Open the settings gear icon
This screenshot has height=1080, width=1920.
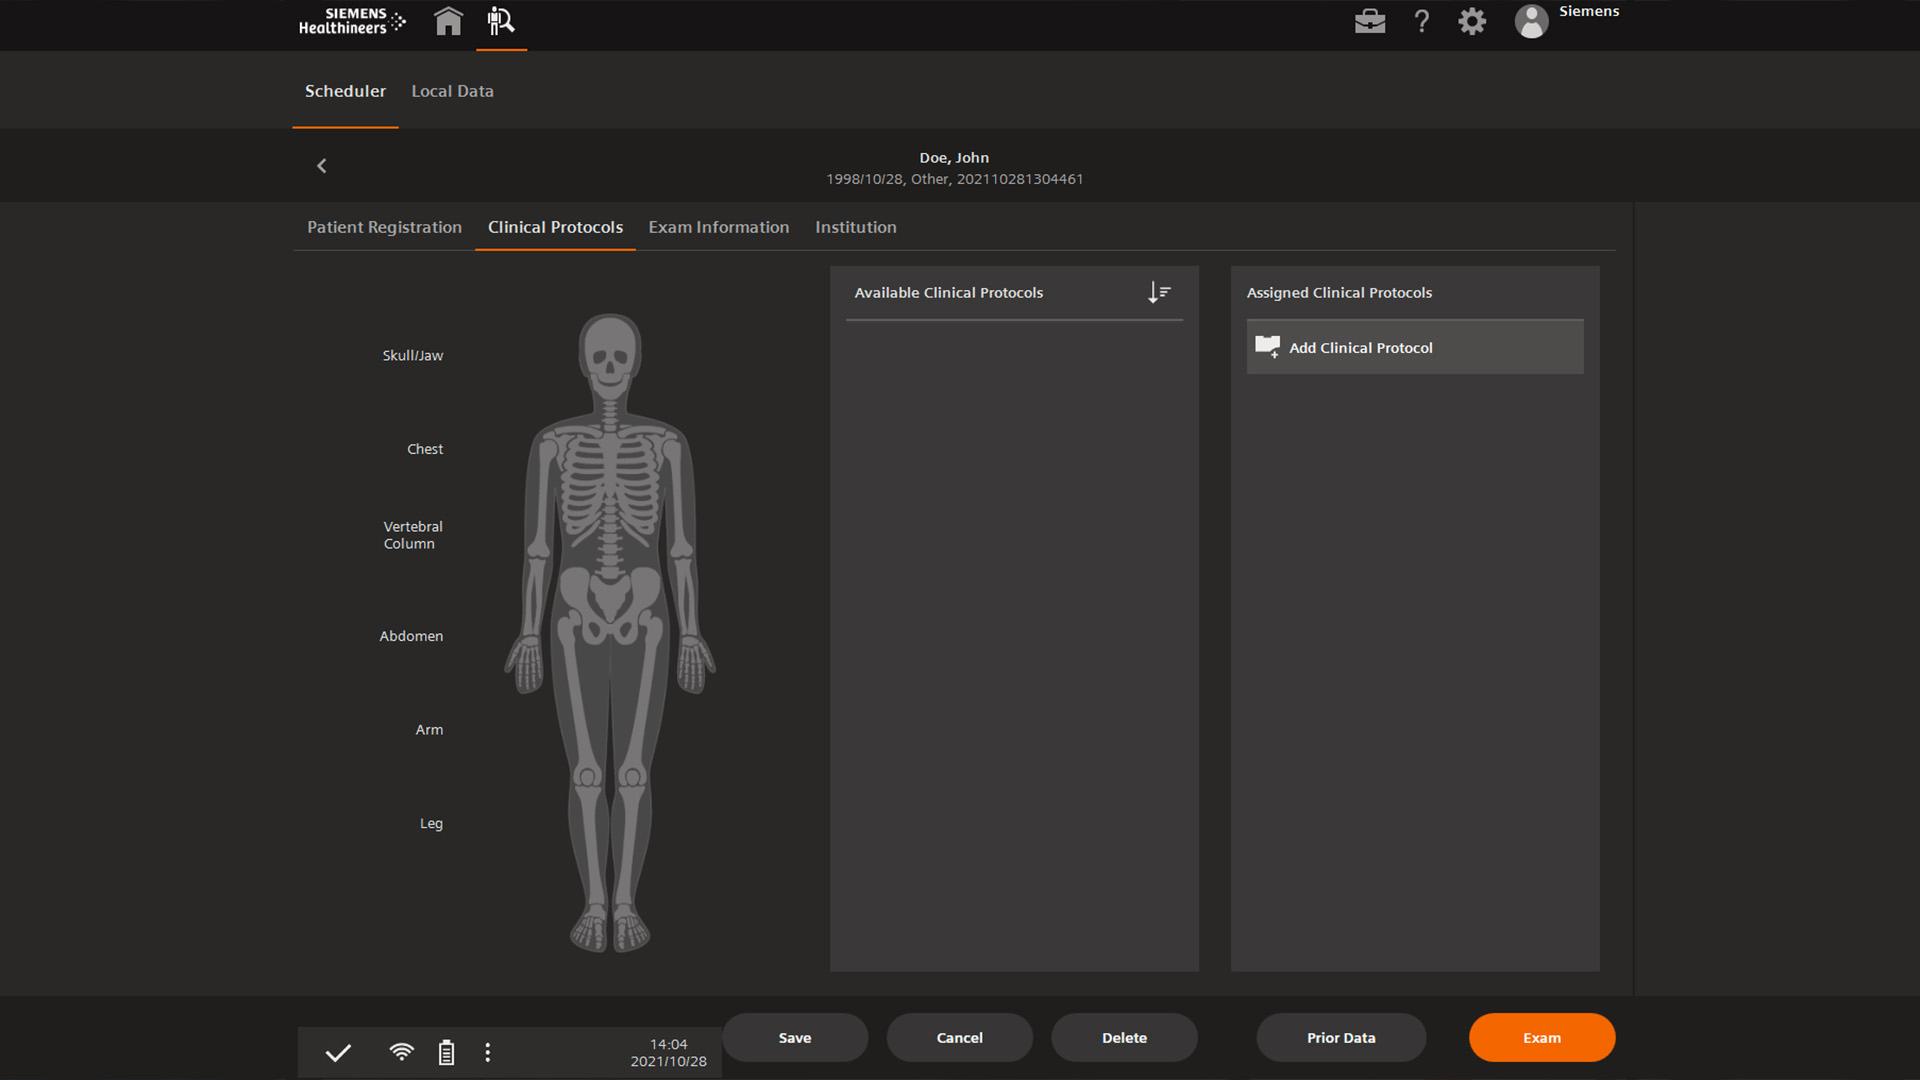click(1471, 20)
